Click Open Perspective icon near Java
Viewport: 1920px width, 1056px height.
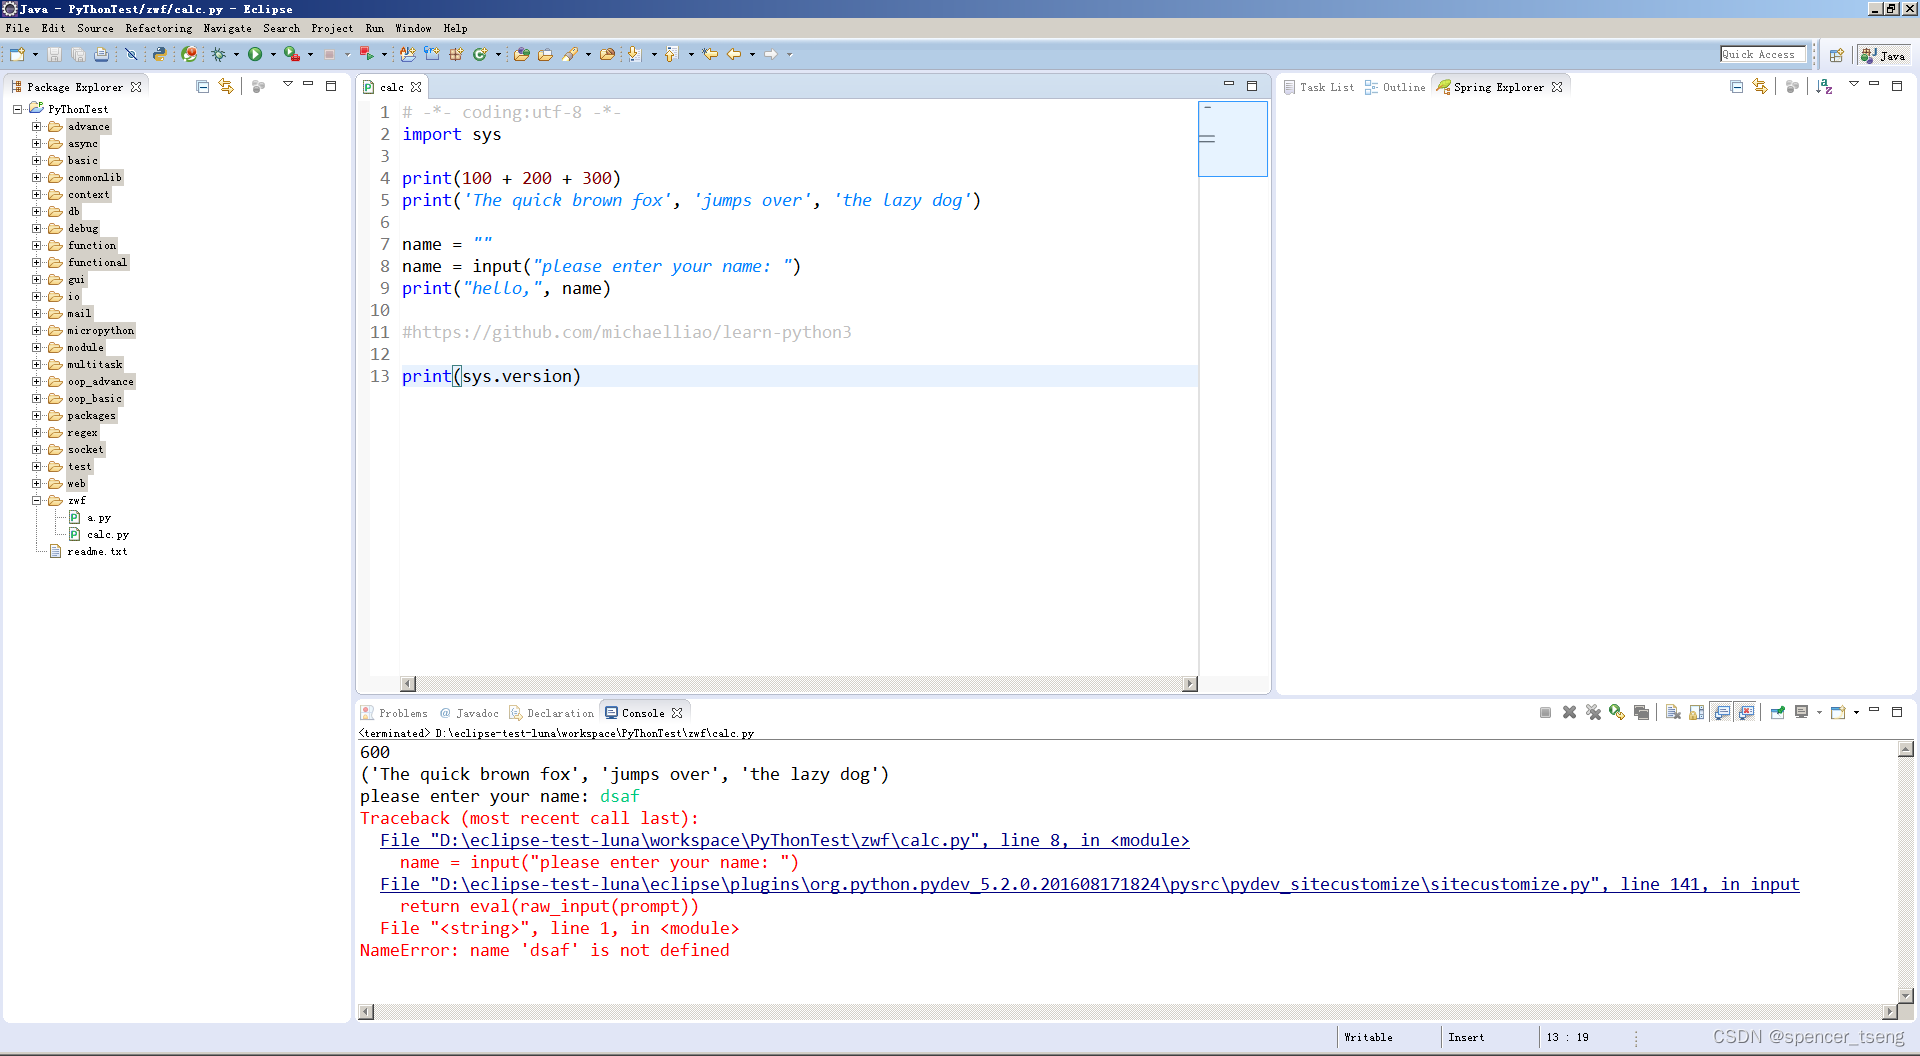point(1836,55)
